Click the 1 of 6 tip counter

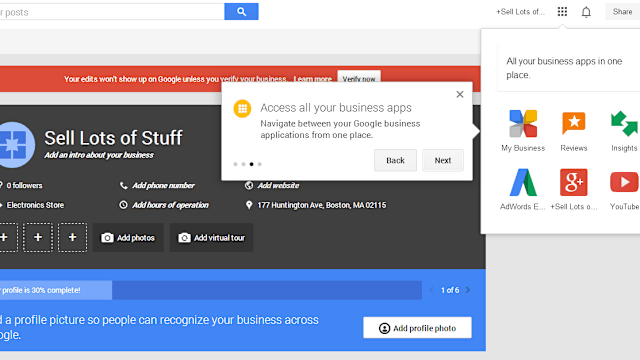tap(450, 290)
